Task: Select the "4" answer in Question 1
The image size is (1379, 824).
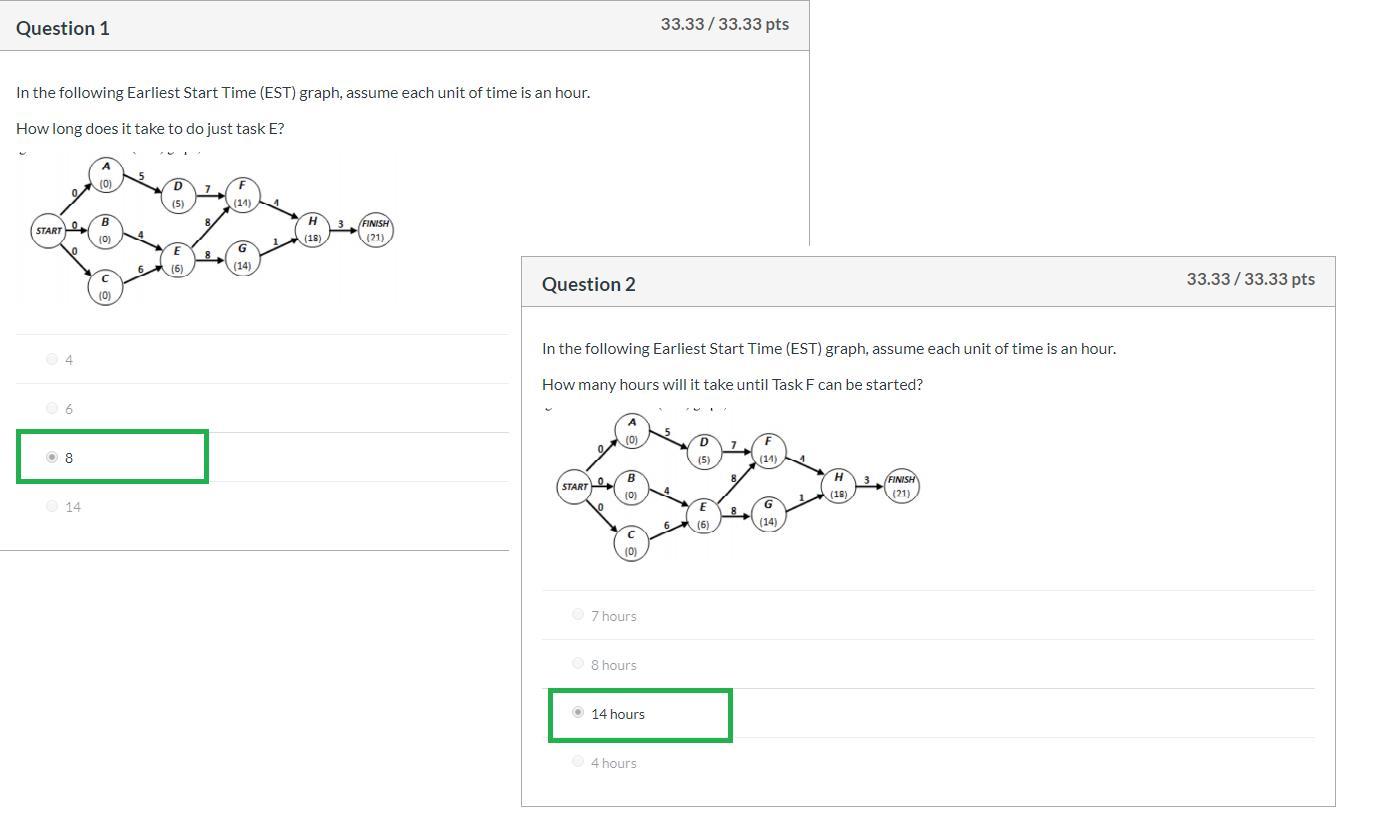Action: click(52, 359)
